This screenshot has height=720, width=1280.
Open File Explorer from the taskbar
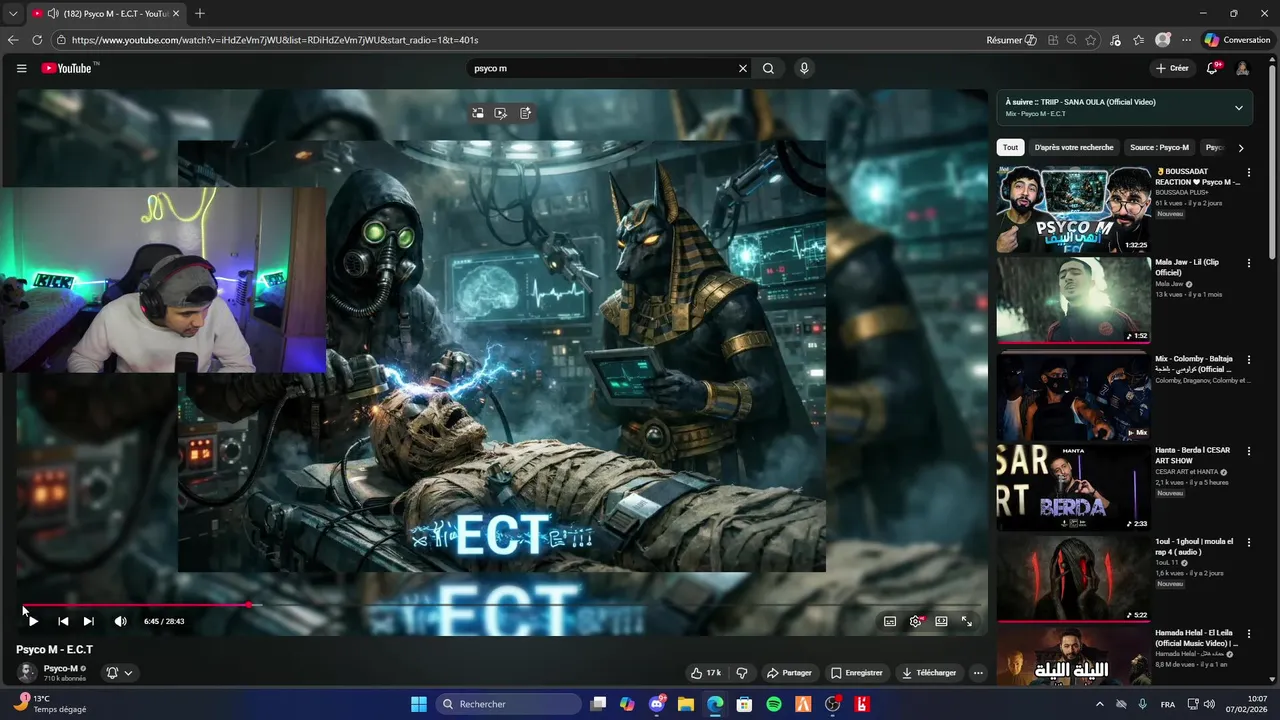point(686,704)
